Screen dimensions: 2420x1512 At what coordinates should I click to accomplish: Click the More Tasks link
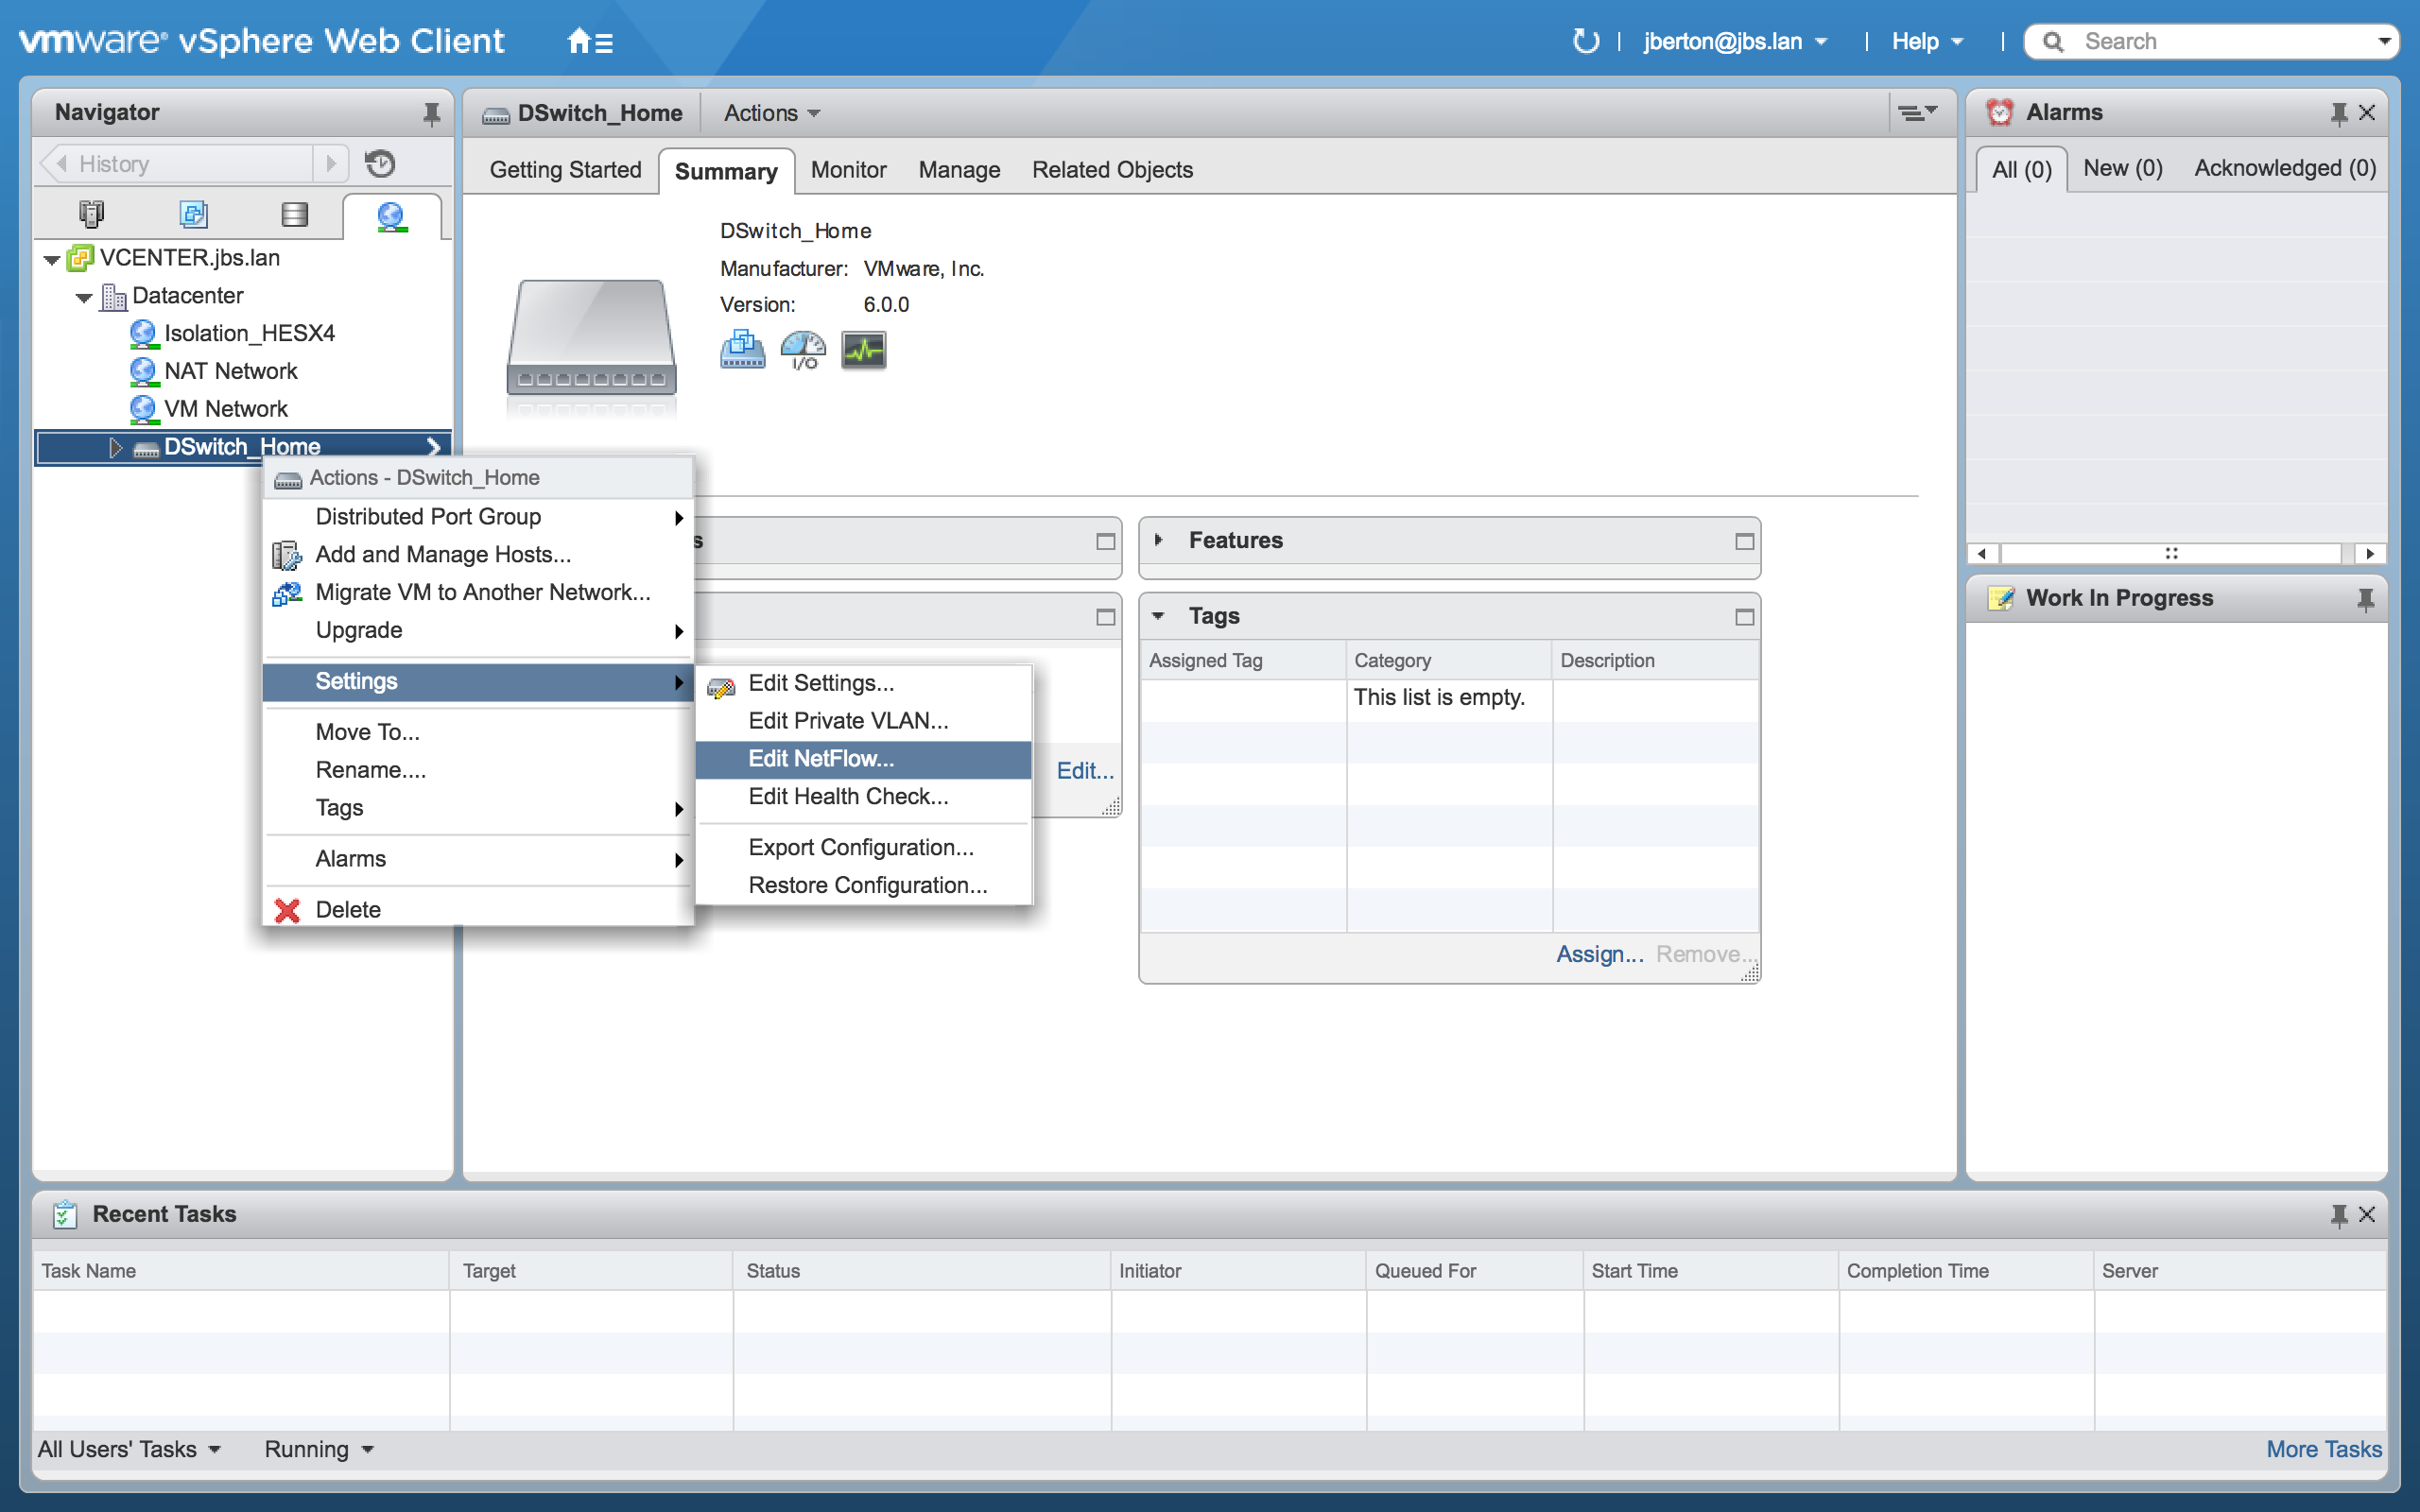click(2323, 1449)
